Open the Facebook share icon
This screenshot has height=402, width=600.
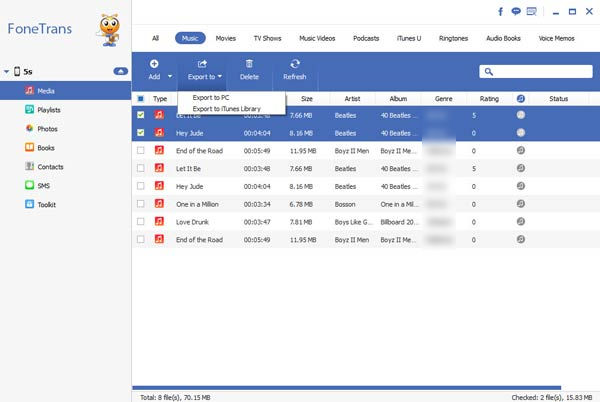pyautogui.click(x=500, y=11)
